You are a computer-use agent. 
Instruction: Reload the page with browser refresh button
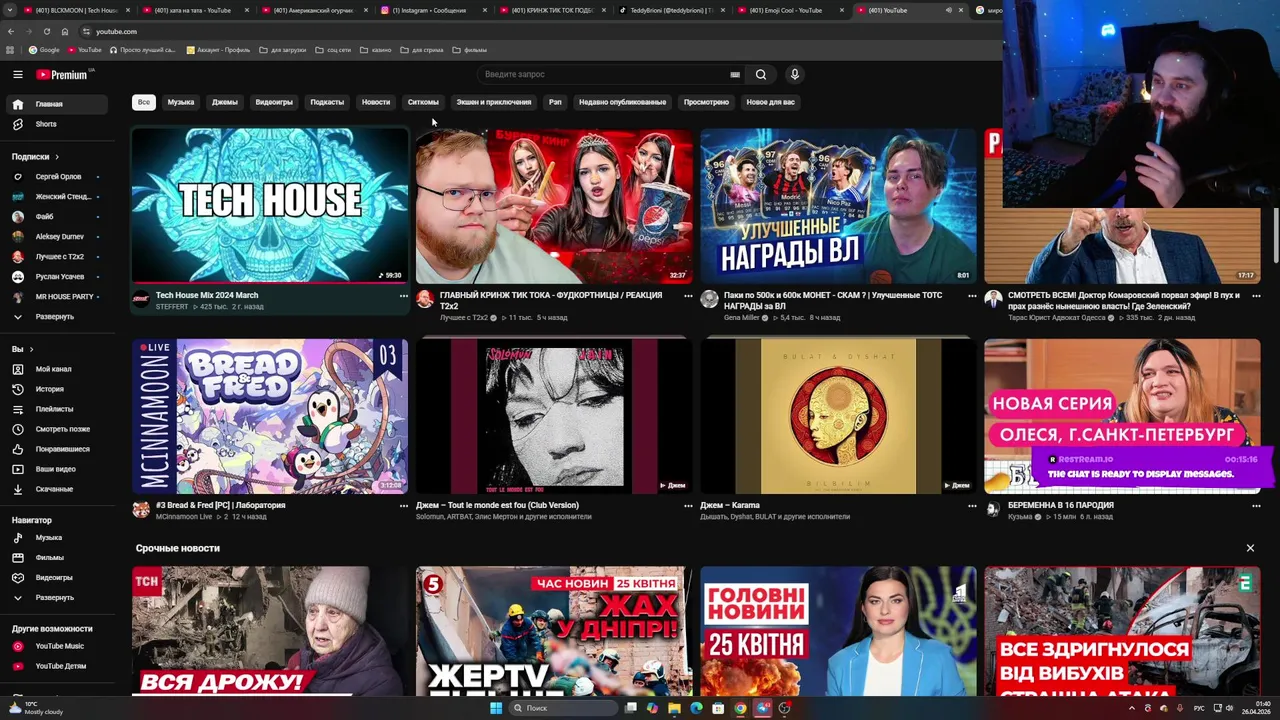click(x=46, y=31)
